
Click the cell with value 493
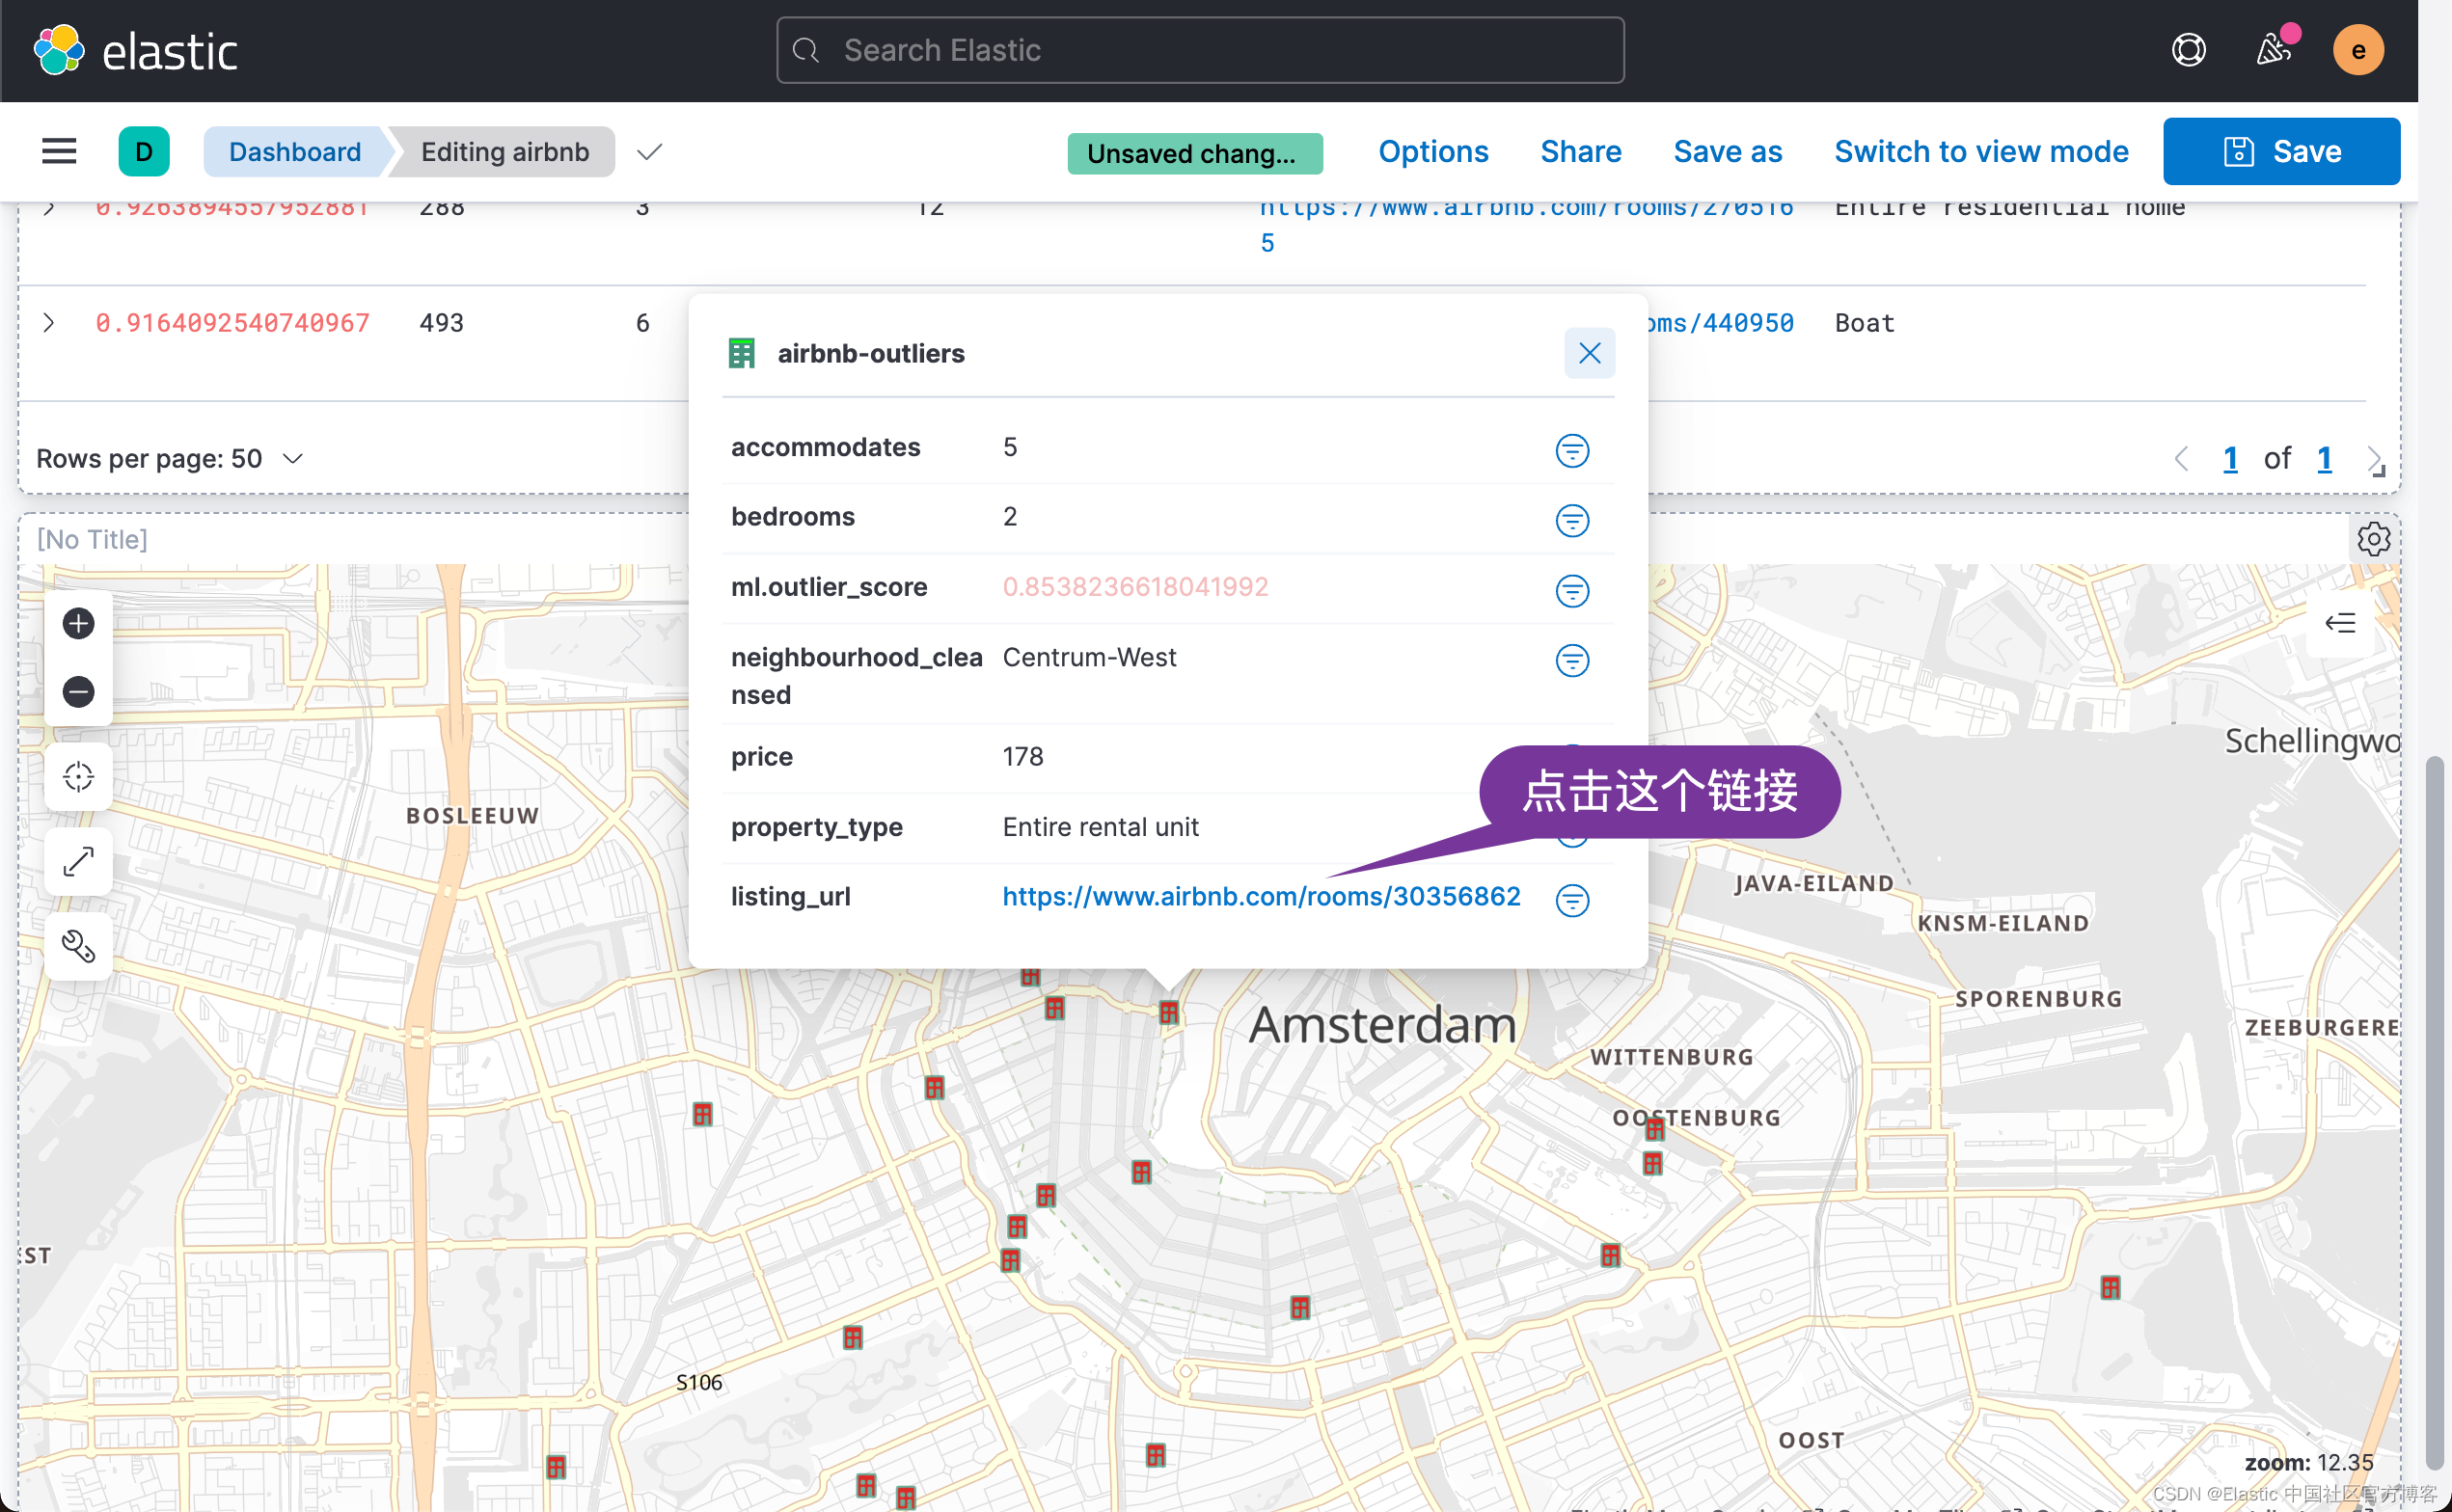coord(441,323)
